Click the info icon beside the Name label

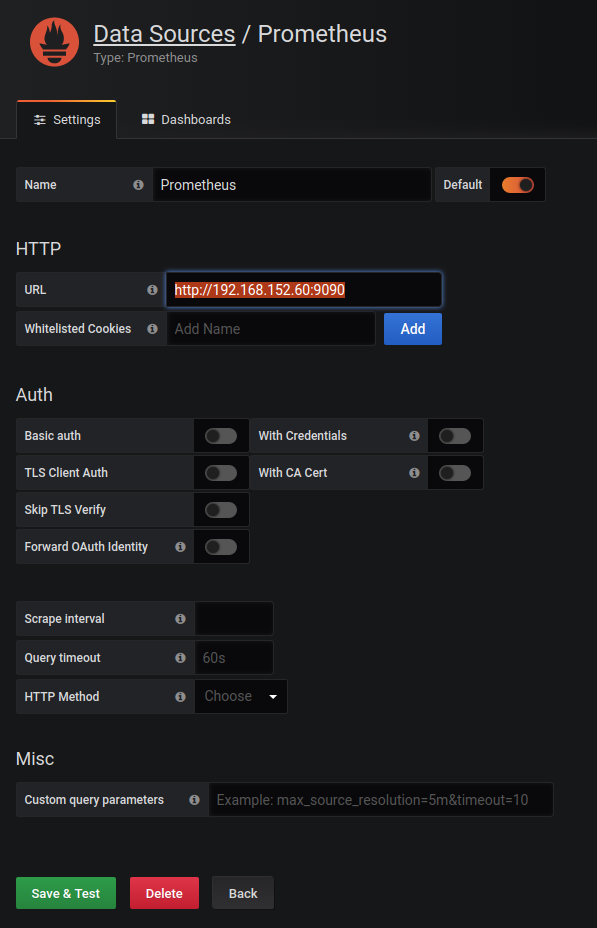[x=138, y=185]
